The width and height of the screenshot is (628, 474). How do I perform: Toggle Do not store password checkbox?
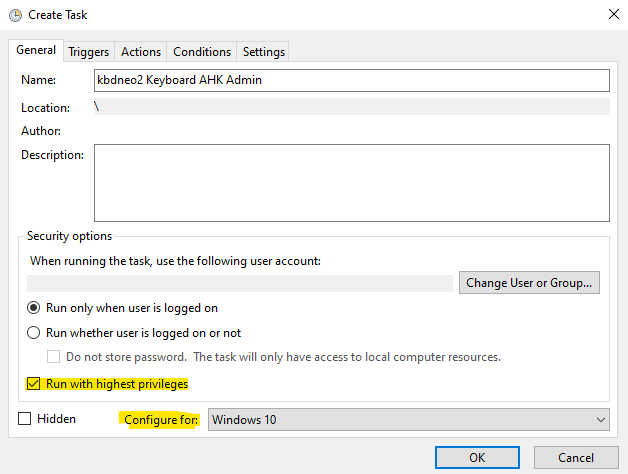pos(53,357)
